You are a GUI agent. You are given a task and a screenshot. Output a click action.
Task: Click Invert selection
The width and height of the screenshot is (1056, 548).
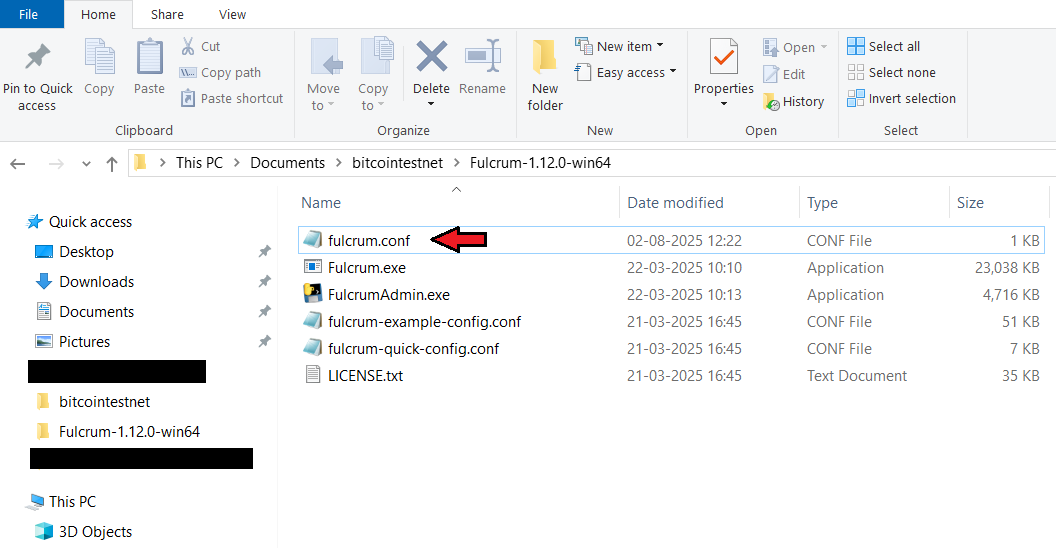click(901, 98)
